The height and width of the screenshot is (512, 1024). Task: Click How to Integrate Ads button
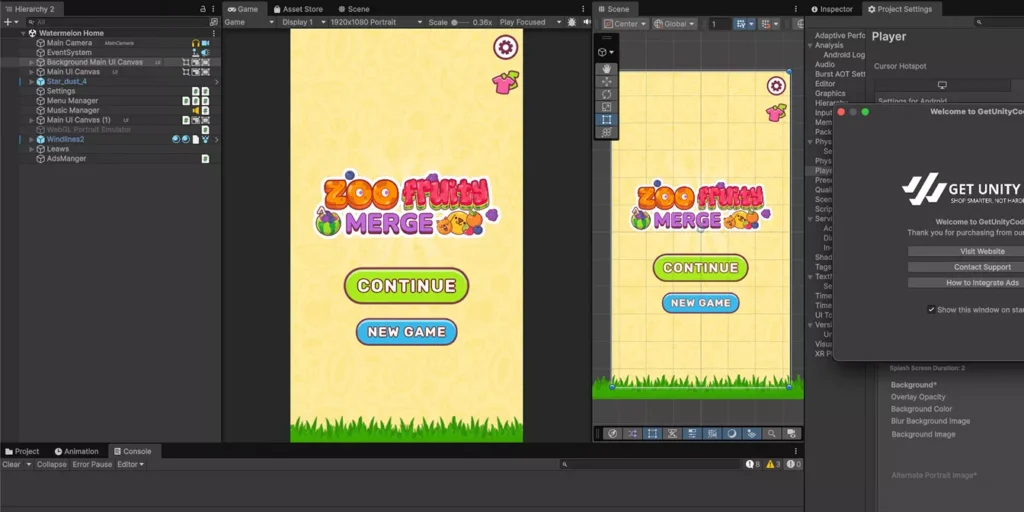coord(982,283)
